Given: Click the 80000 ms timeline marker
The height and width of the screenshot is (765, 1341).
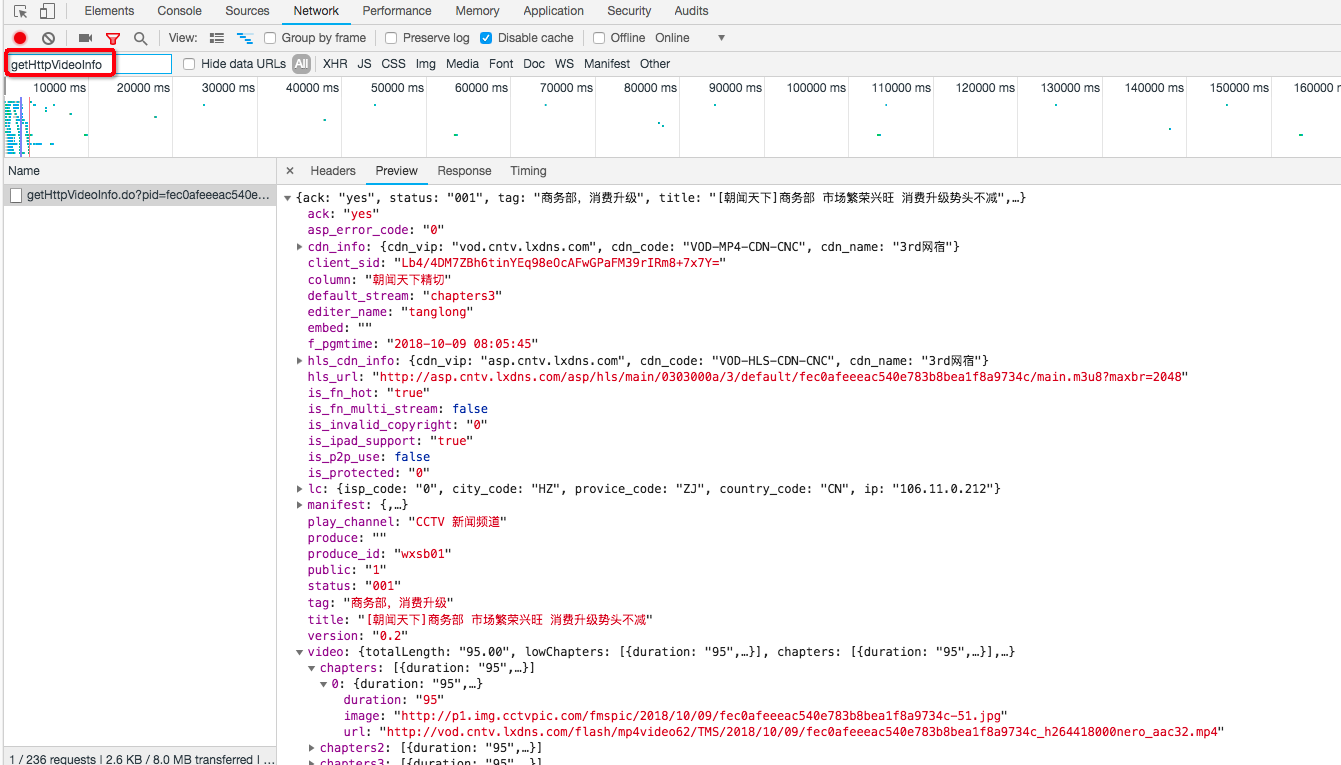Looking at the screenshot, I should (650, 88).
